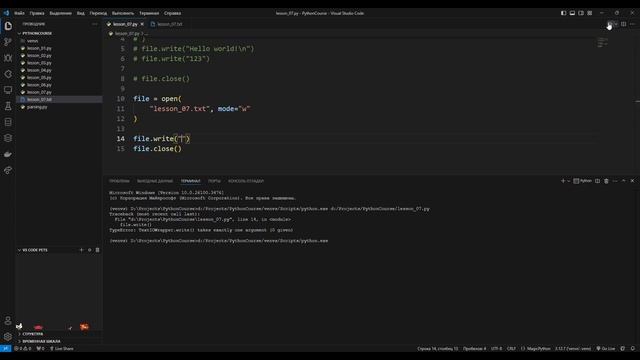The width and height of the screenshot is (640, 360).
Task: Collapse the VS CODE PETS section
Action: [35, 250]
